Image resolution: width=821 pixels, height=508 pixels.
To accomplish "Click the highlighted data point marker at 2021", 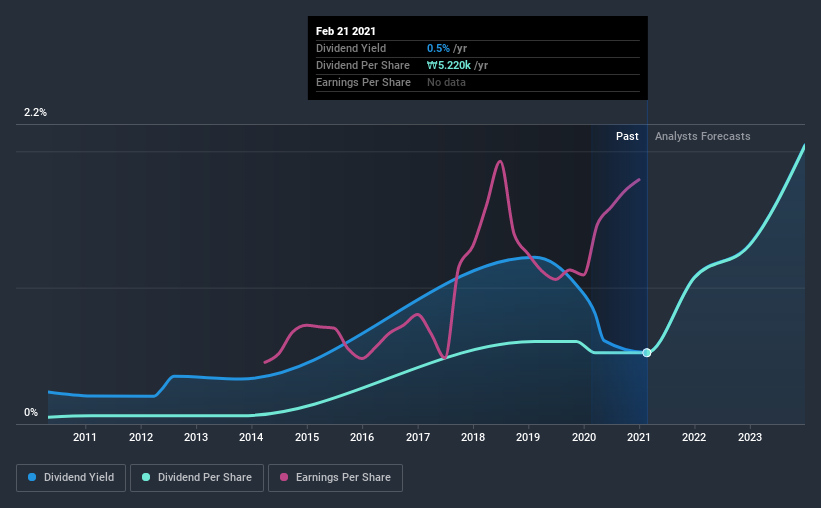I will 647,352.
